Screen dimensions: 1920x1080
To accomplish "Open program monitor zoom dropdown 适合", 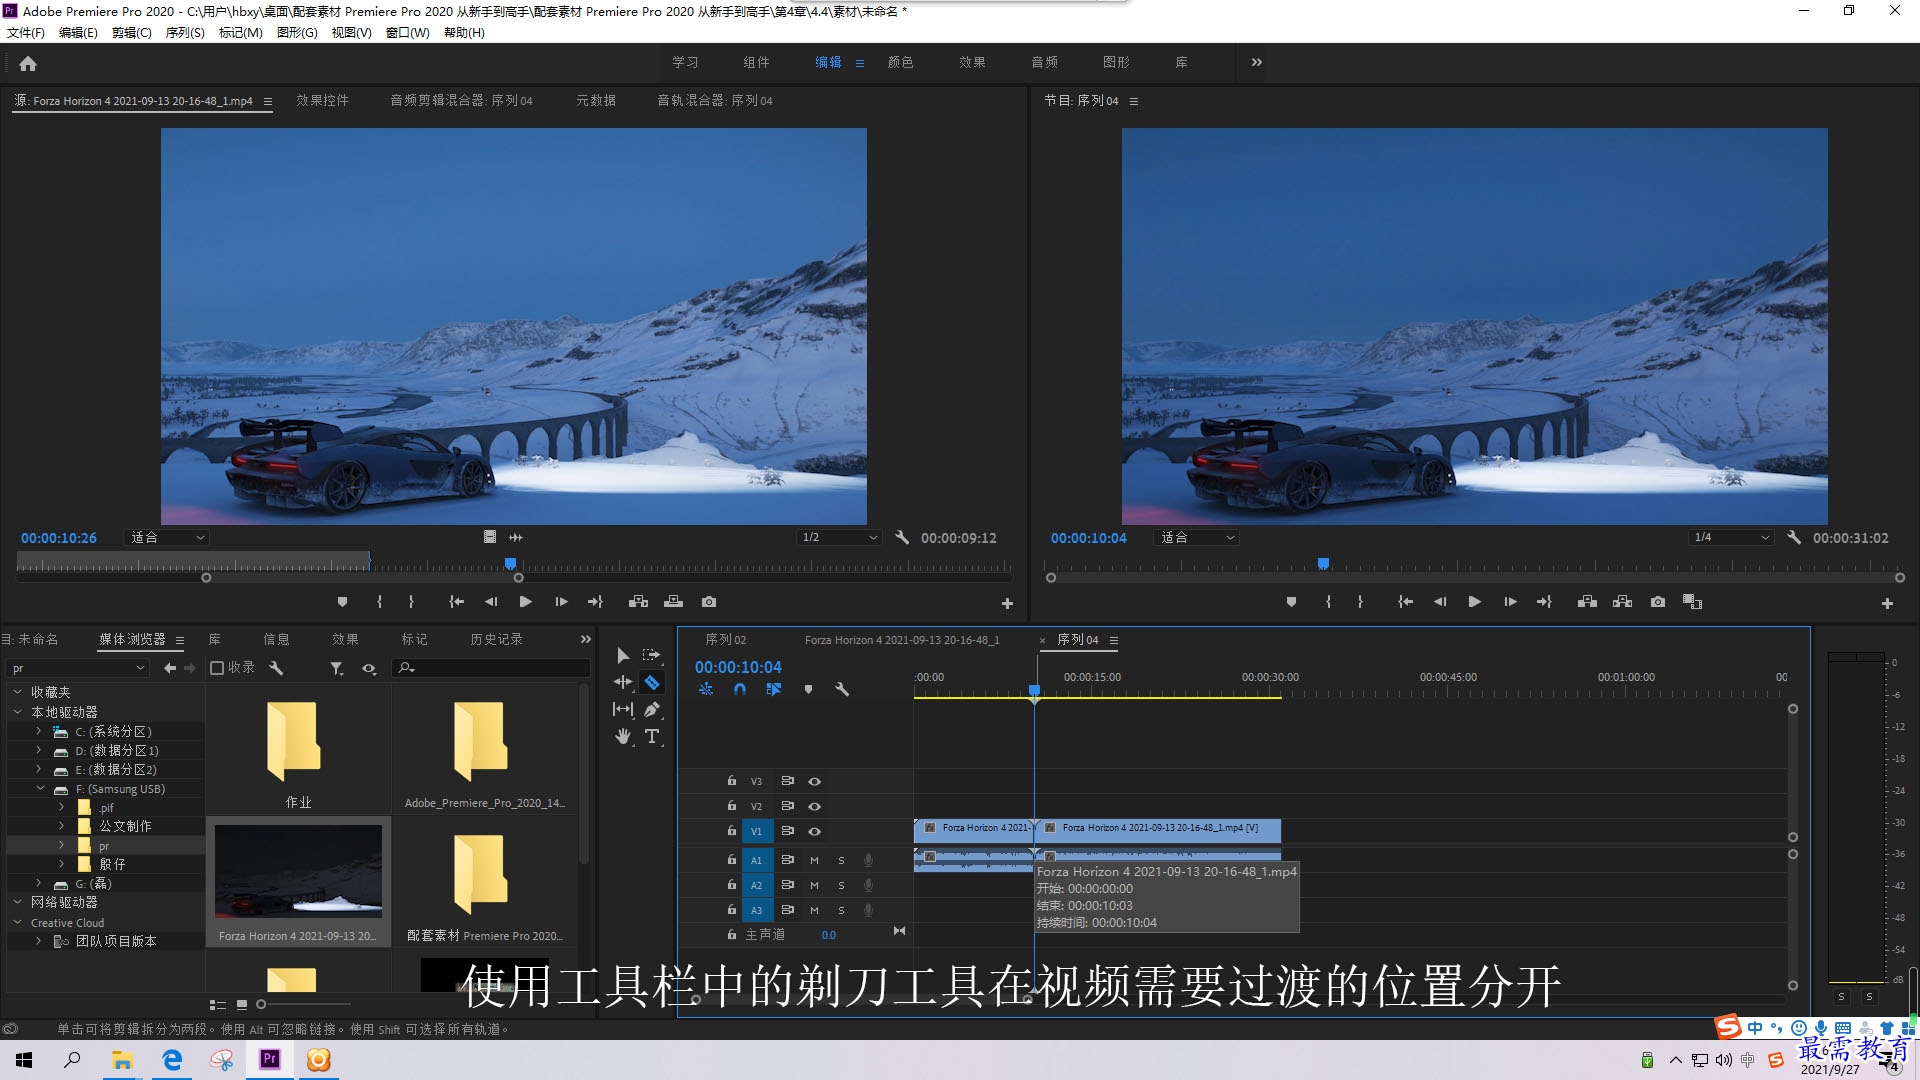I will coord(1197,538).
